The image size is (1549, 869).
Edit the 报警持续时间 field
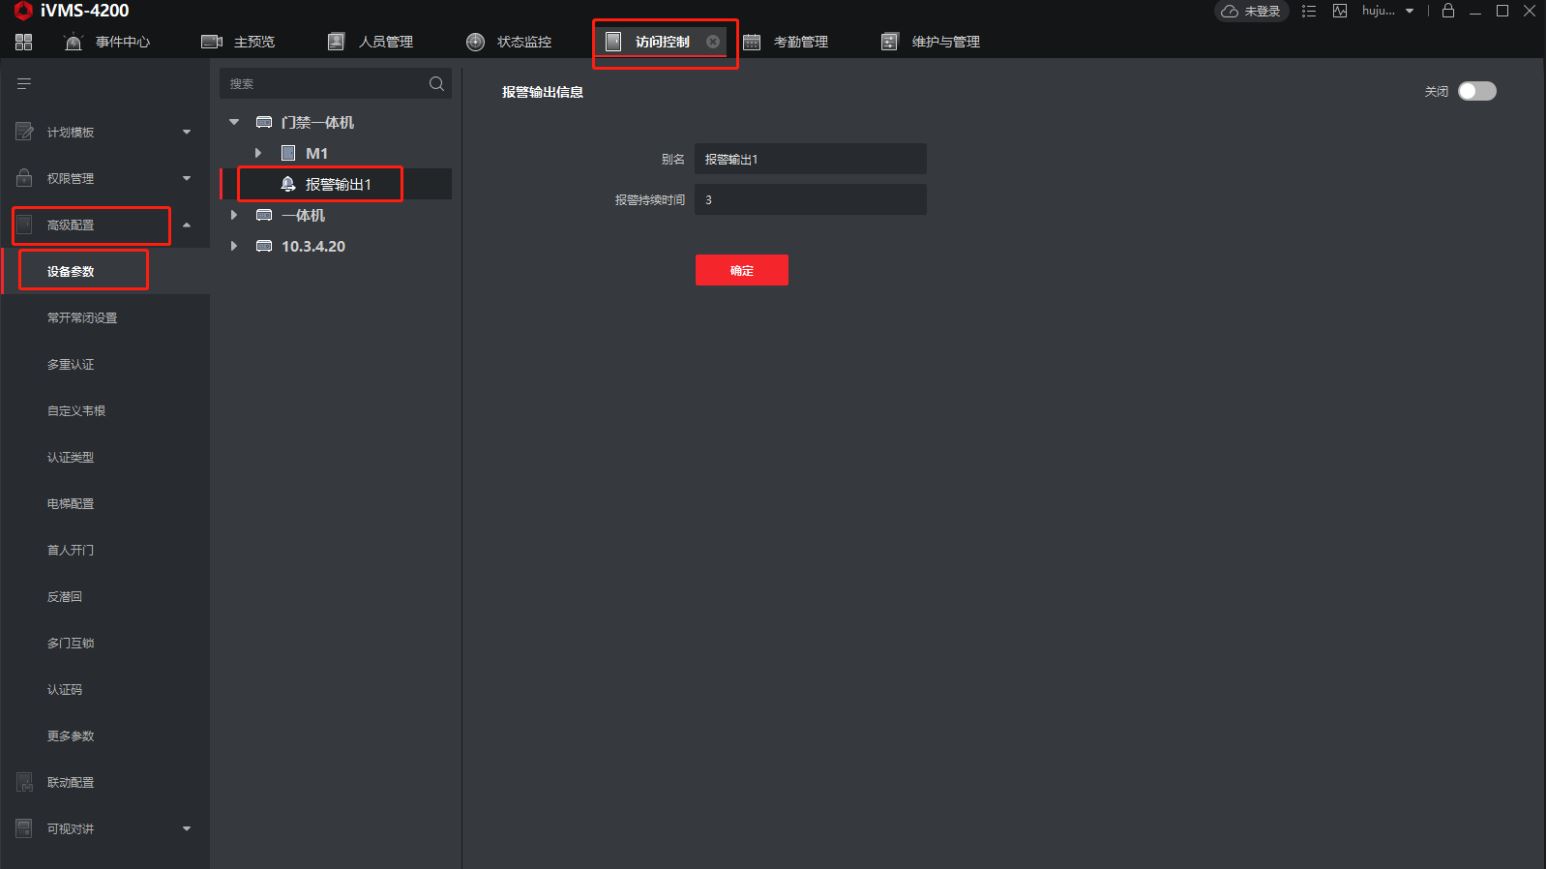(810, 200)
